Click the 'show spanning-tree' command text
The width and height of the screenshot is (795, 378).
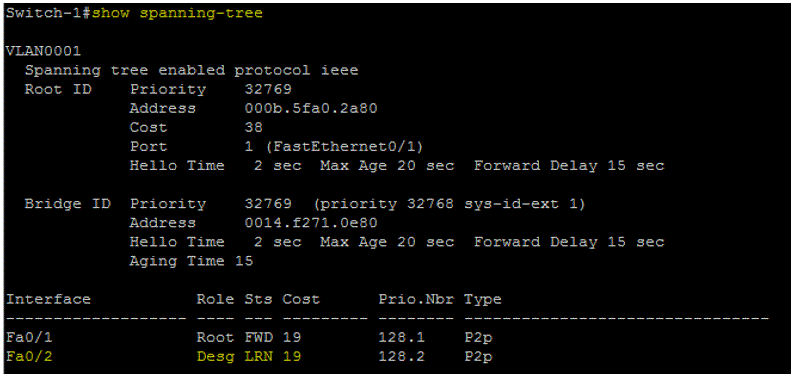177,14
